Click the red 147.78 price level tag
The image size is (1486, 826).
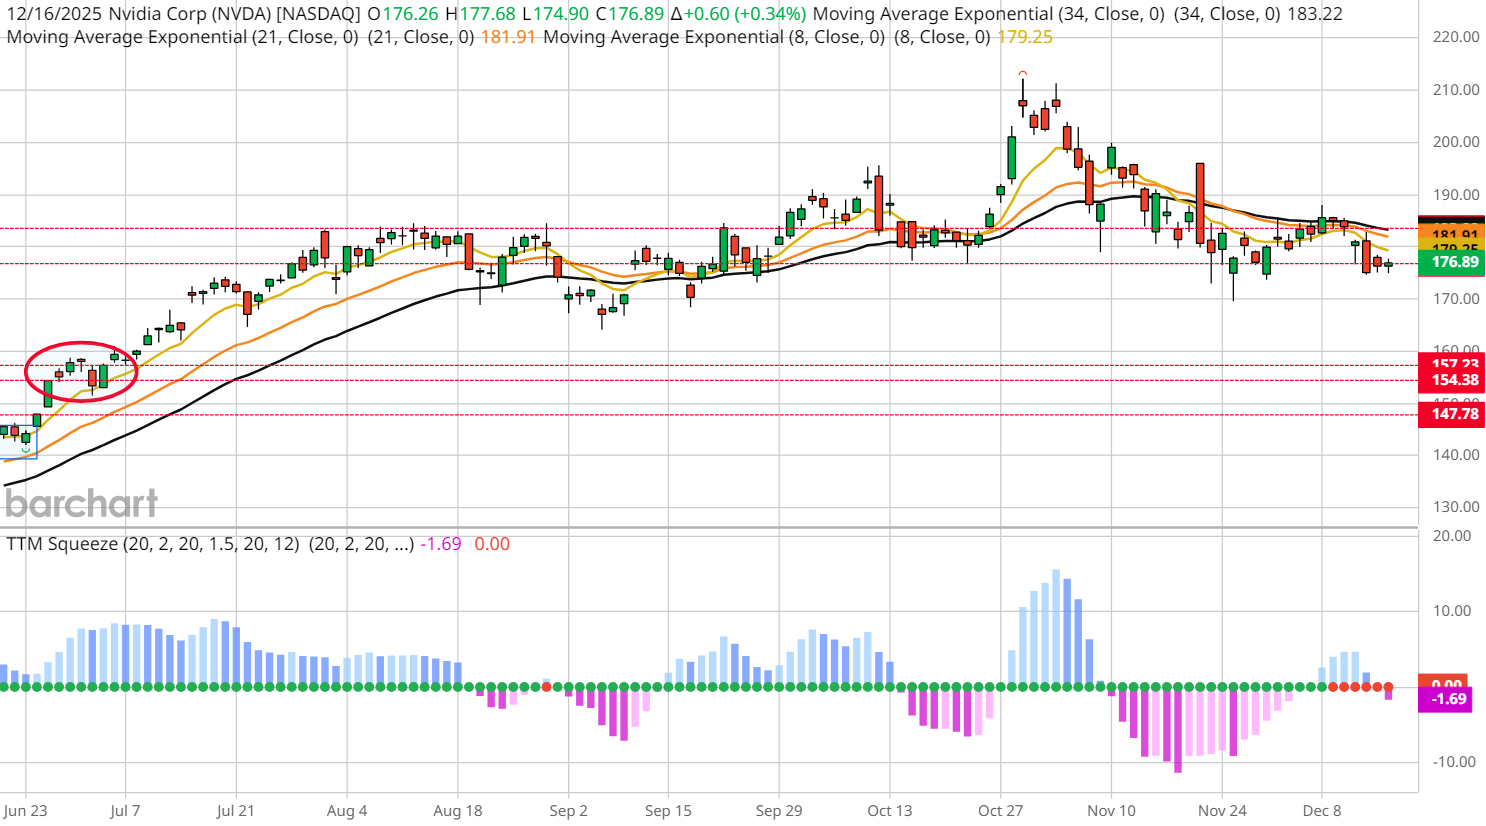[x=1452, y=414]
